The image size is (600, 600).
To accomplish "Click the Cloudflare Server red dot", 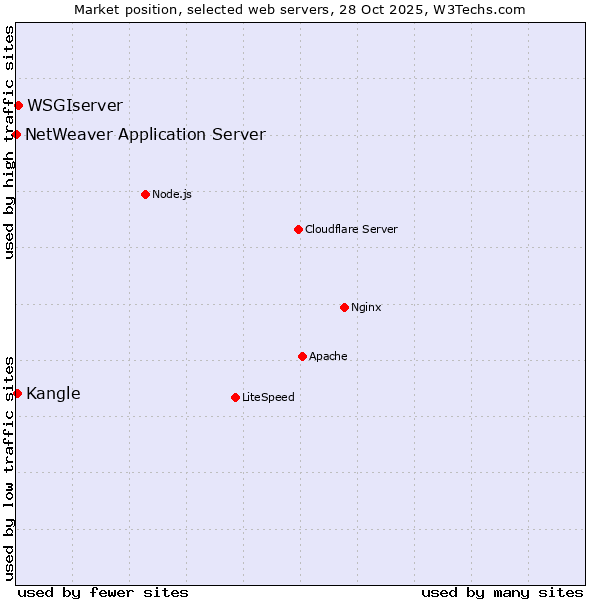I will click(x=298, y=229).
